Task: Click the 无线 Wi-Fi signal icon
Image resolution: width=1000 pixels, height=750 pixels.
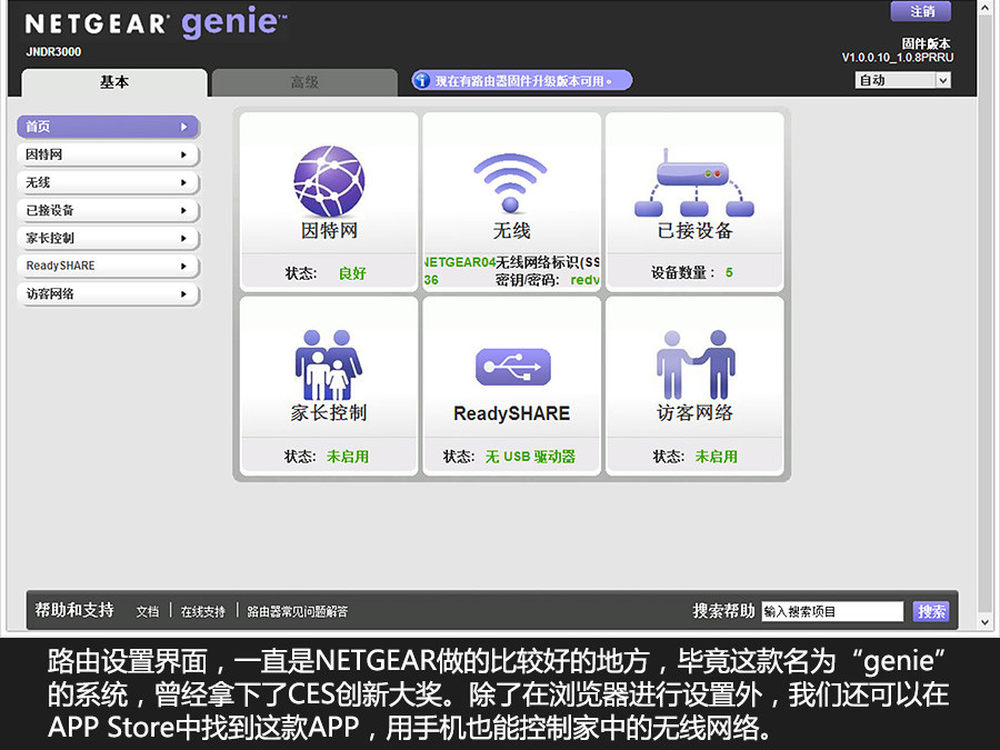Action: click(510, 182)
